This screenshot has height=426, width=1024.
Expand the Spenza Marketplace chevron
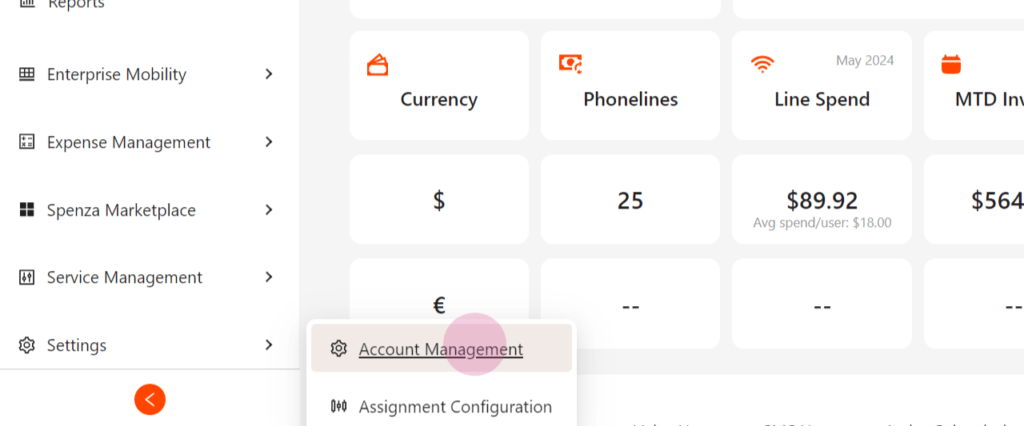click(x=268, y=210)
